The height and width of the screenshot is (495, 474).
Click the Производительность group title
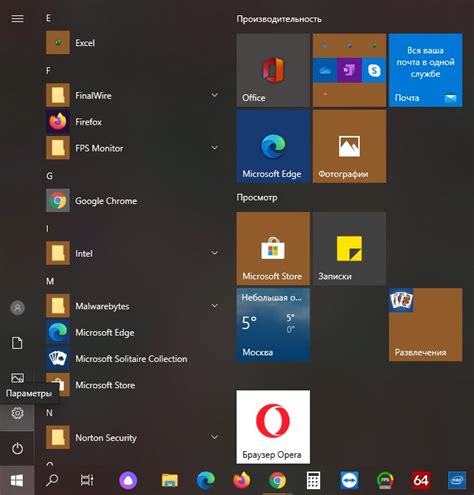pyautogui.click(x=279, y=19)
